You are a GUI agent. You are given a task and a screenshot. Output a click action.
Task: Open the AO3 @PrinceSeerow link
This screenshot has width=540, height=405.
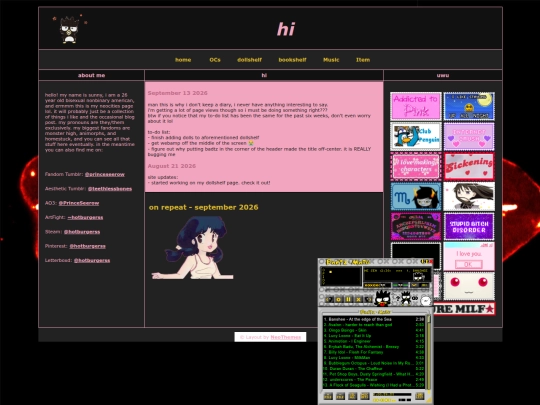79,203
